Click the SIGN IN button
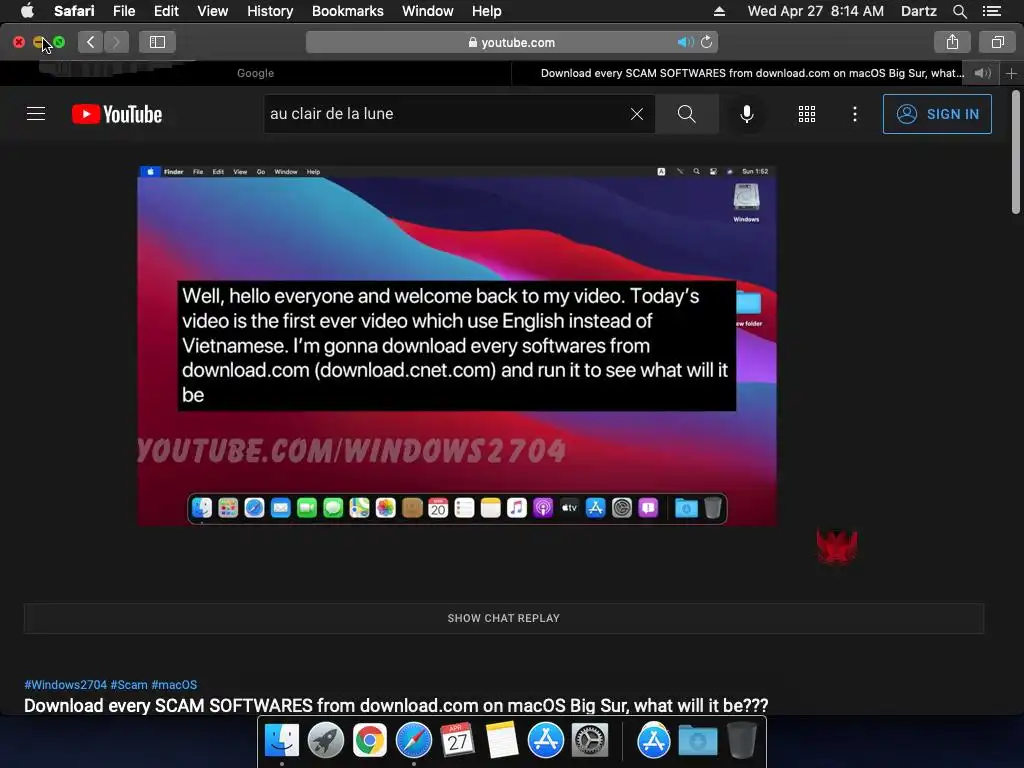 click(x=937, y=114)
